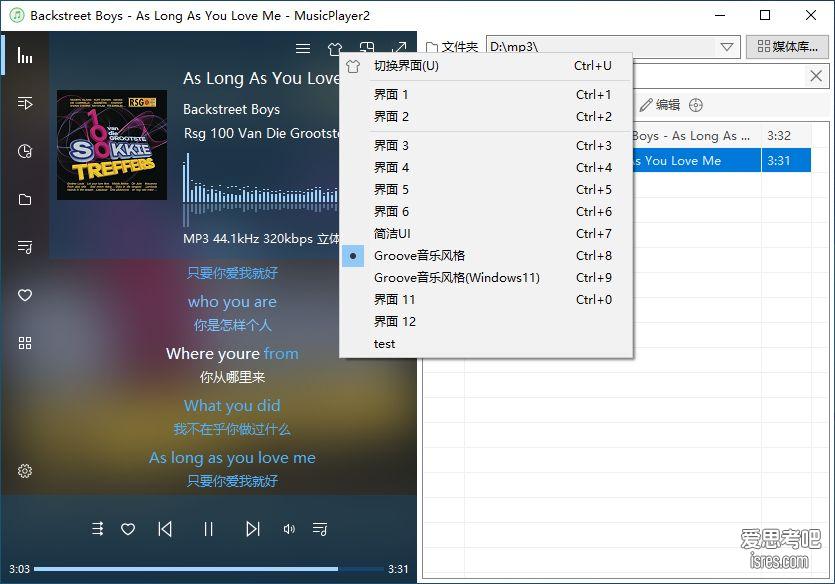The image size is (835, 584).
Task: Click the edit pencil button 编辑
Action: tap(660, 105)
